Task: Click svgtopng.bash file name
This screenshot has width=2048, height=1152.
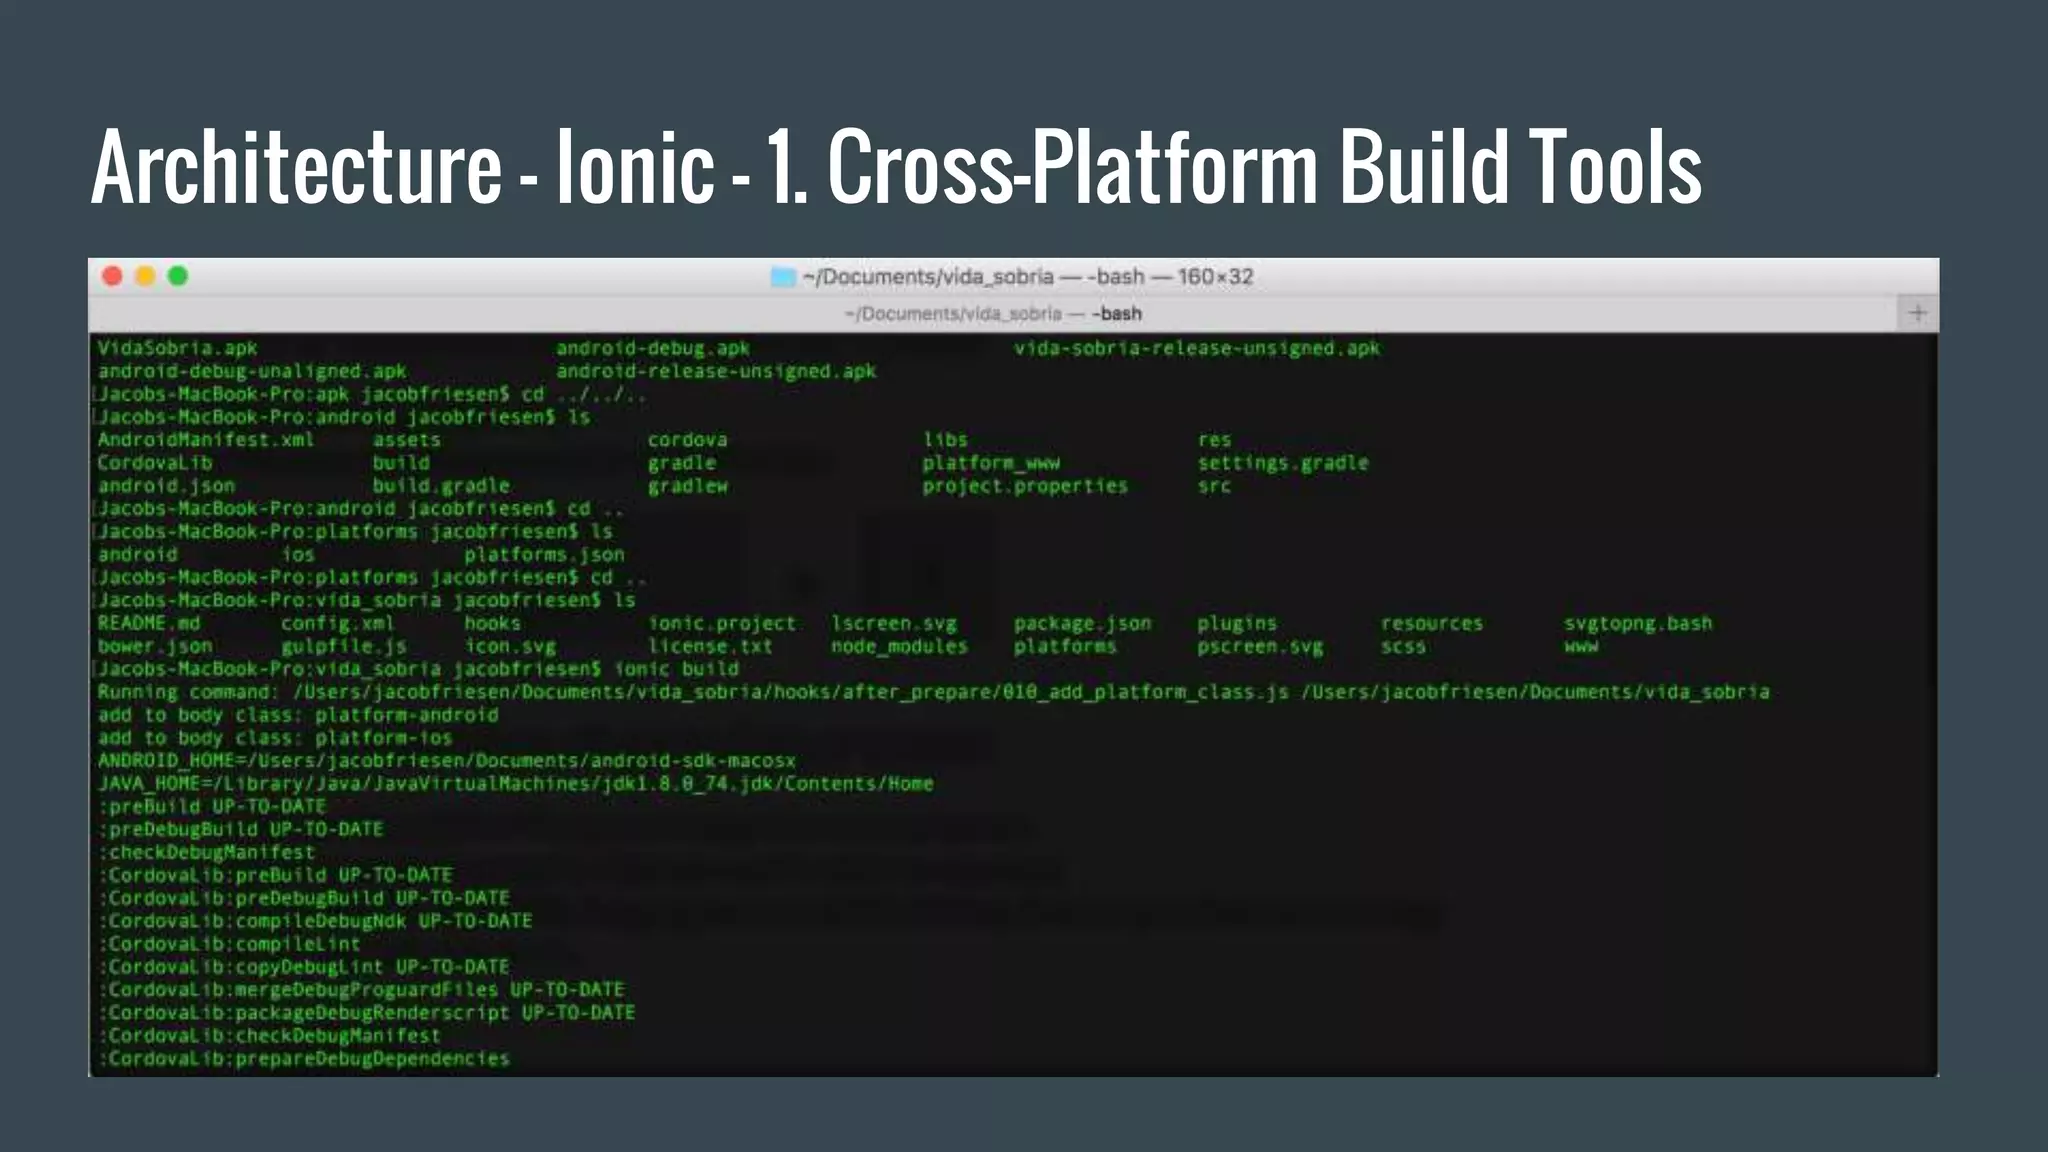Action: (x=1638, y=624)
